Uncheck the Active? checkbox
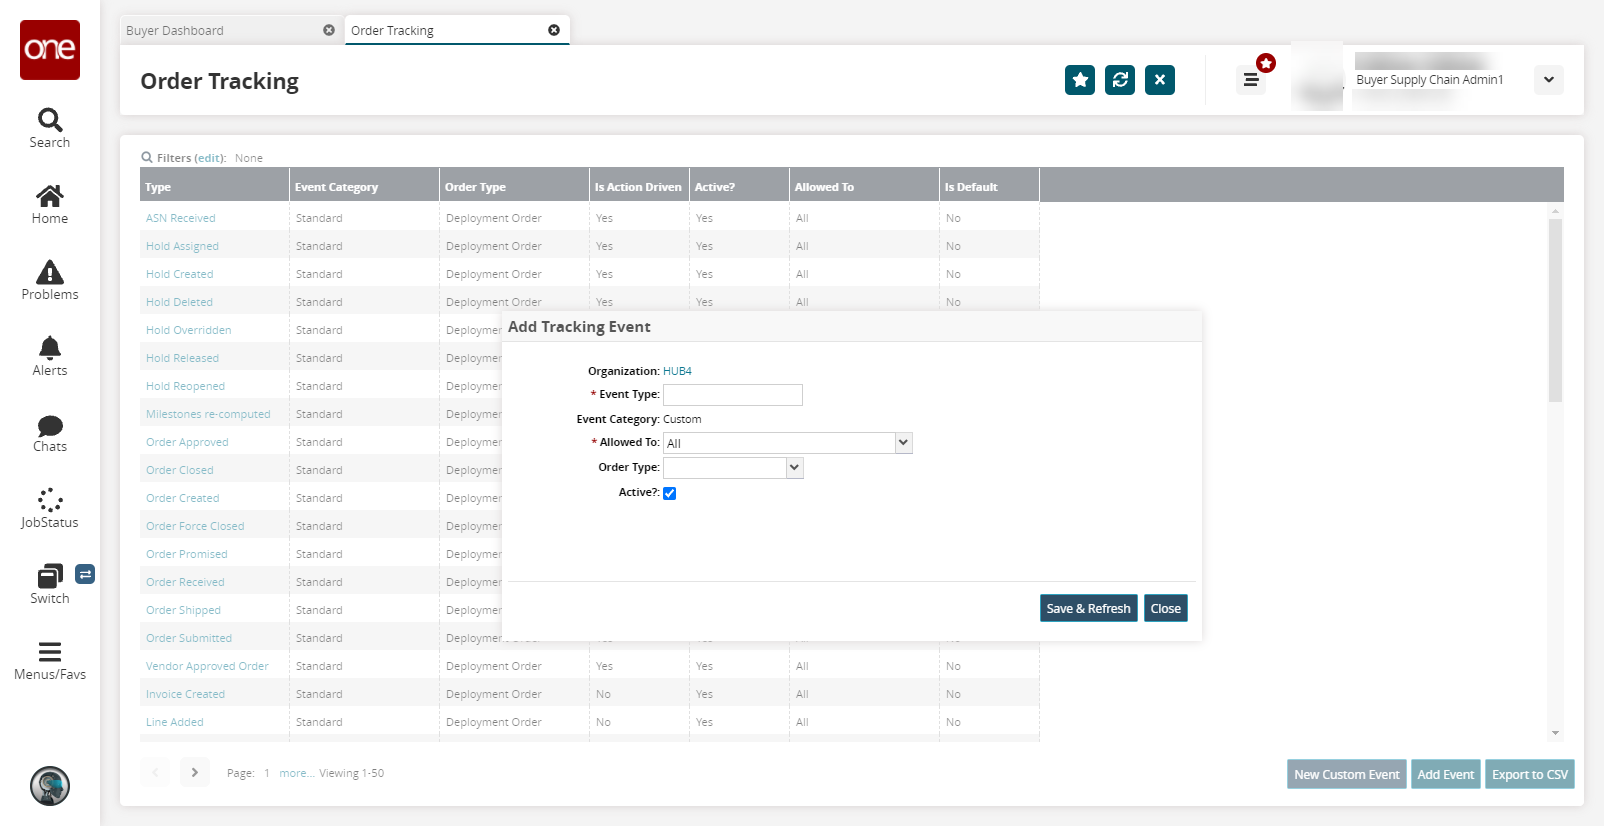1604x826 pixels. (670, 493)
